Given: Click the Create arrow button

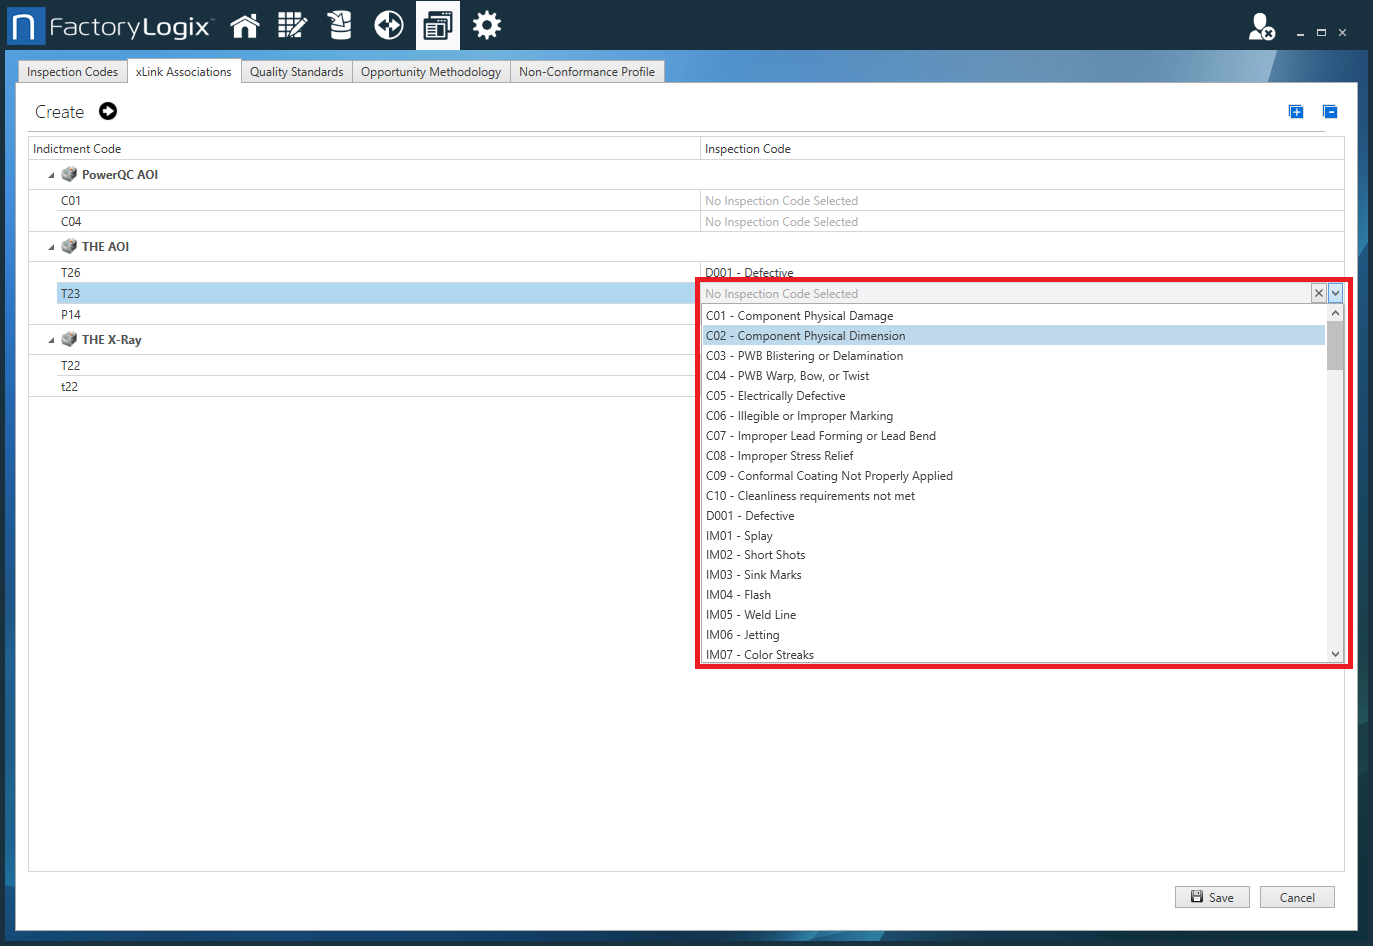Looking at the screenshot, I should (x=107, y=111).
